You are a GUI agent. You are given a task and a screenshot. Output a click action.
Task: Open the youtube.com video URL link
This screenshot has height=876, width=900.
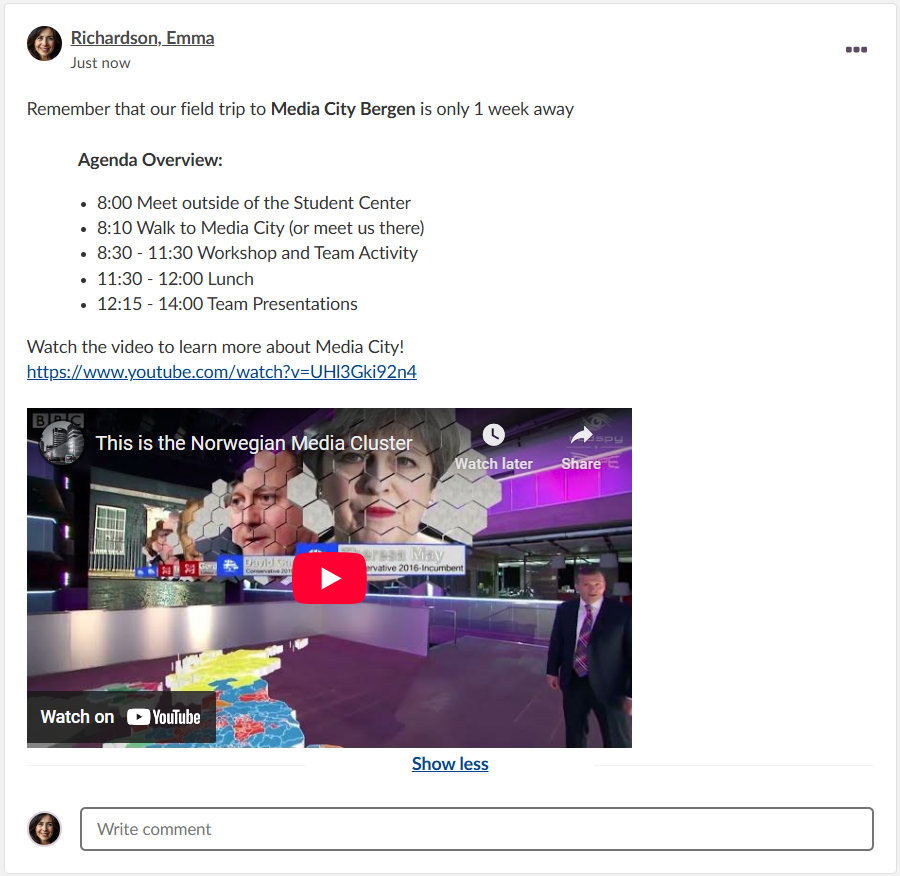(x=221, y=372)
